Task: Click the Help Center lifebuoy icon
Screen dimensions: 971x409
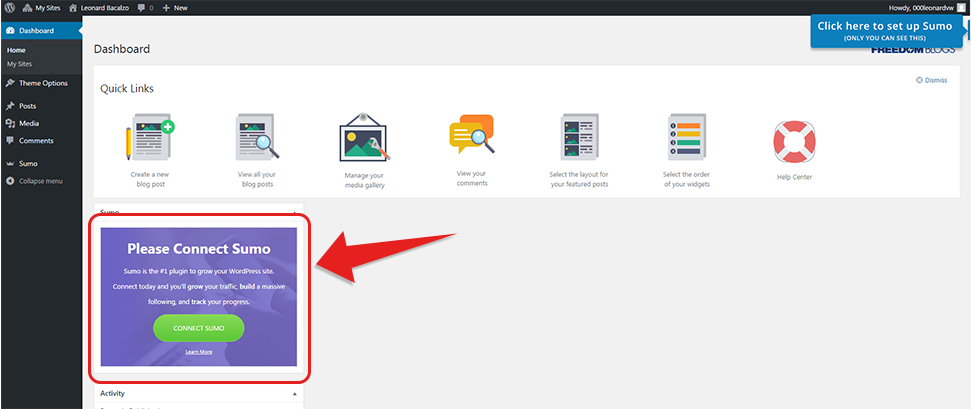Action: point(795,141)
